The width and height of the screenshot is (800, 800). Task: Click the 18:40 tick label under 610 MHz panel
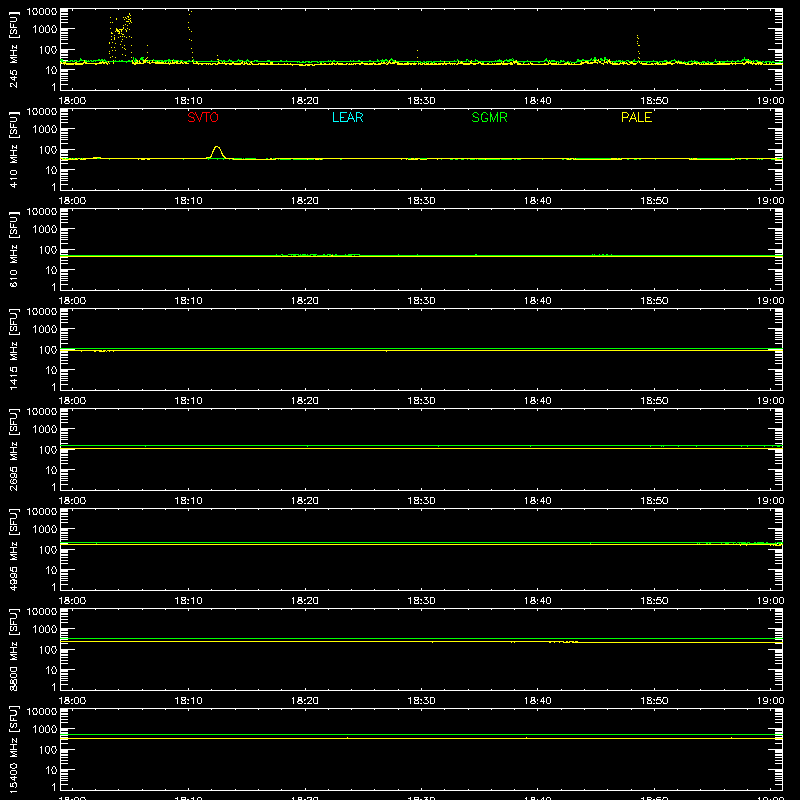tap(537, 301)
